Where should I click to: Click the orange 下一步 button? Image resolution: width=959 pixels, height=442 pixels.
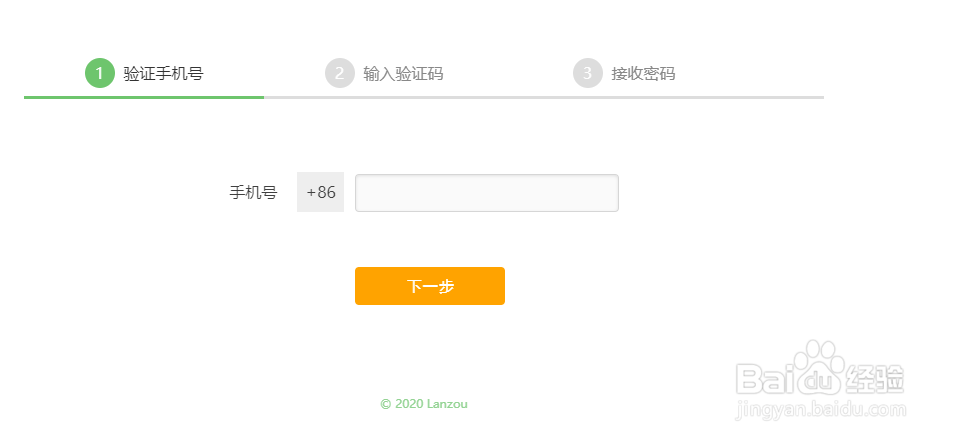pyautogui.click(x=430, y=286)
